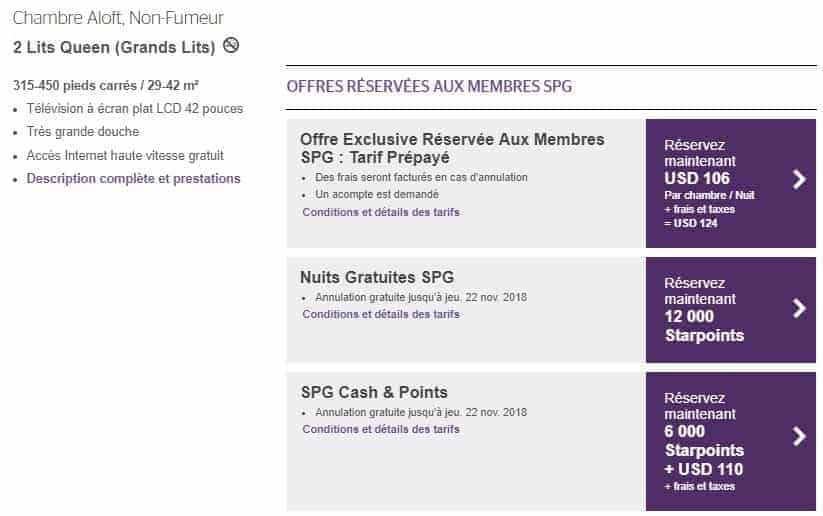Click the Accès Internet haute vitesse gratuit item
Viewport: 823px width, 516px height.
coord(125,156)
